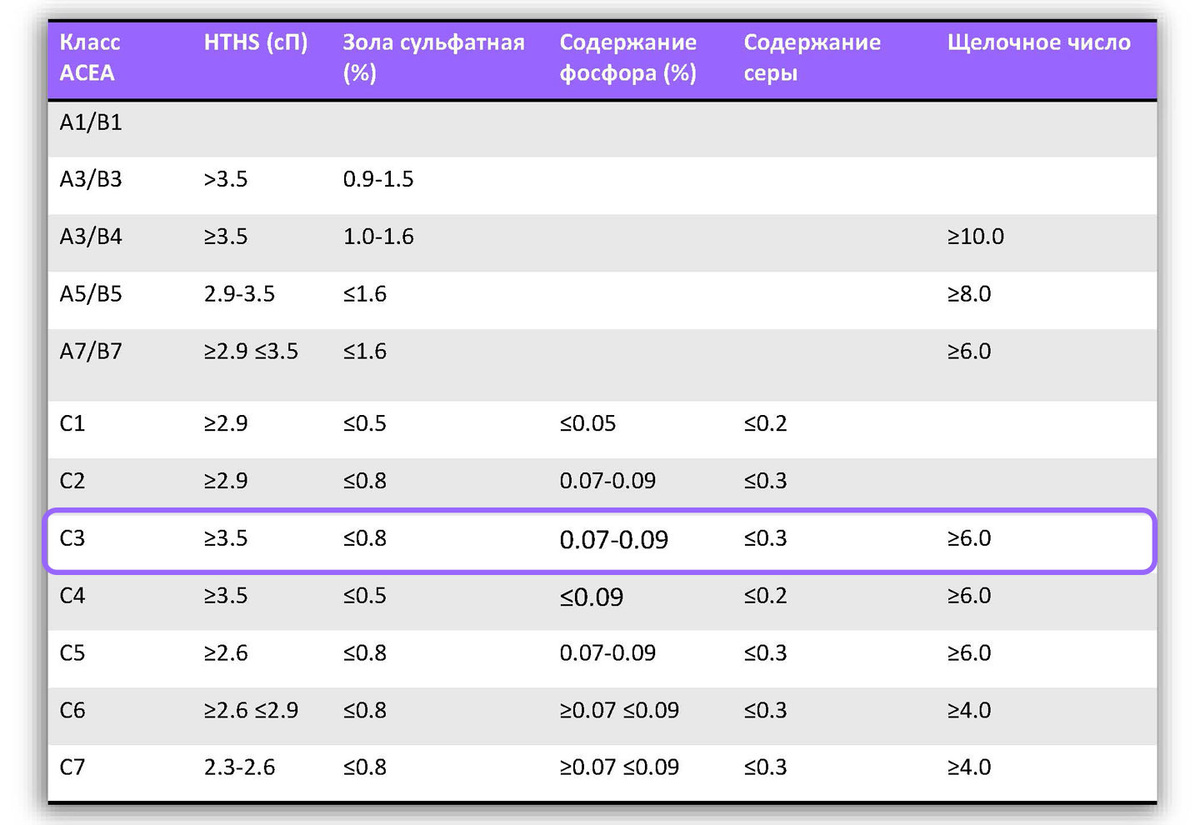
Task: Click the '≤0.3' sulfur value in C2 row
Action: pos(766,480)
